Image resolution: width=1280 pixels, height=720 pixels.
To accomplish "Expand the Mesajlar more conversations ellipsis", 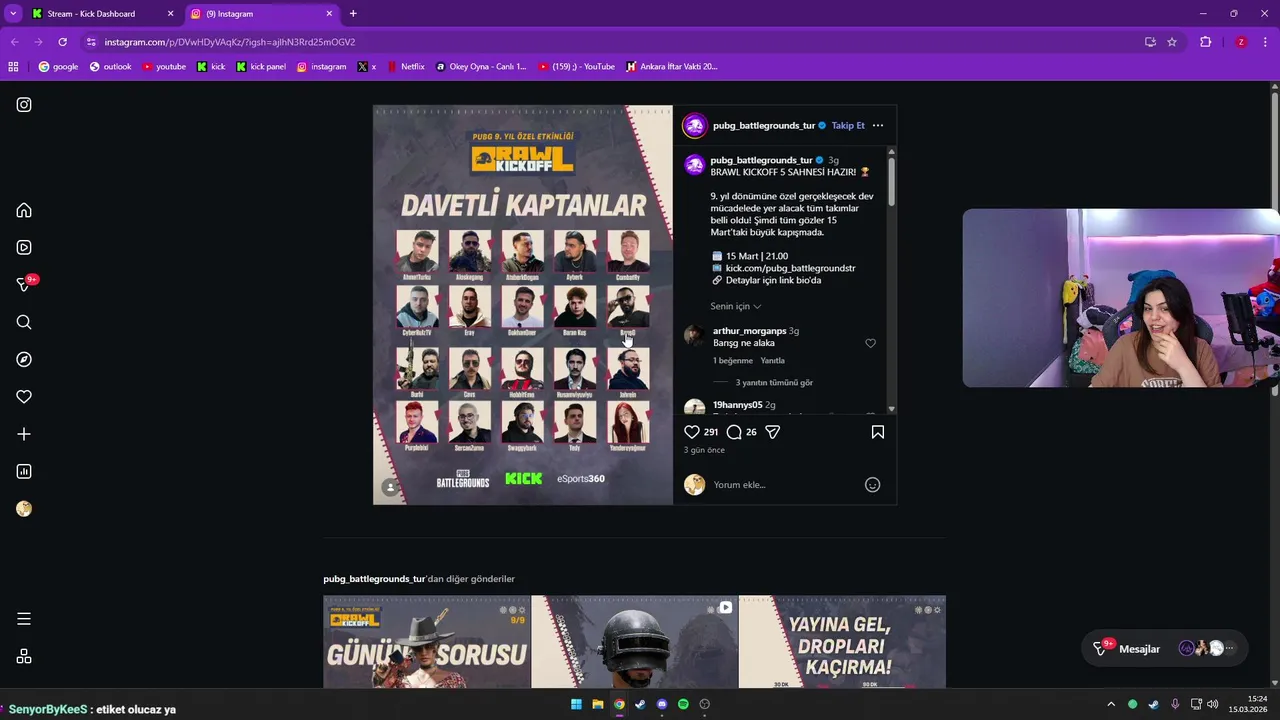I will coord(1230,649).
